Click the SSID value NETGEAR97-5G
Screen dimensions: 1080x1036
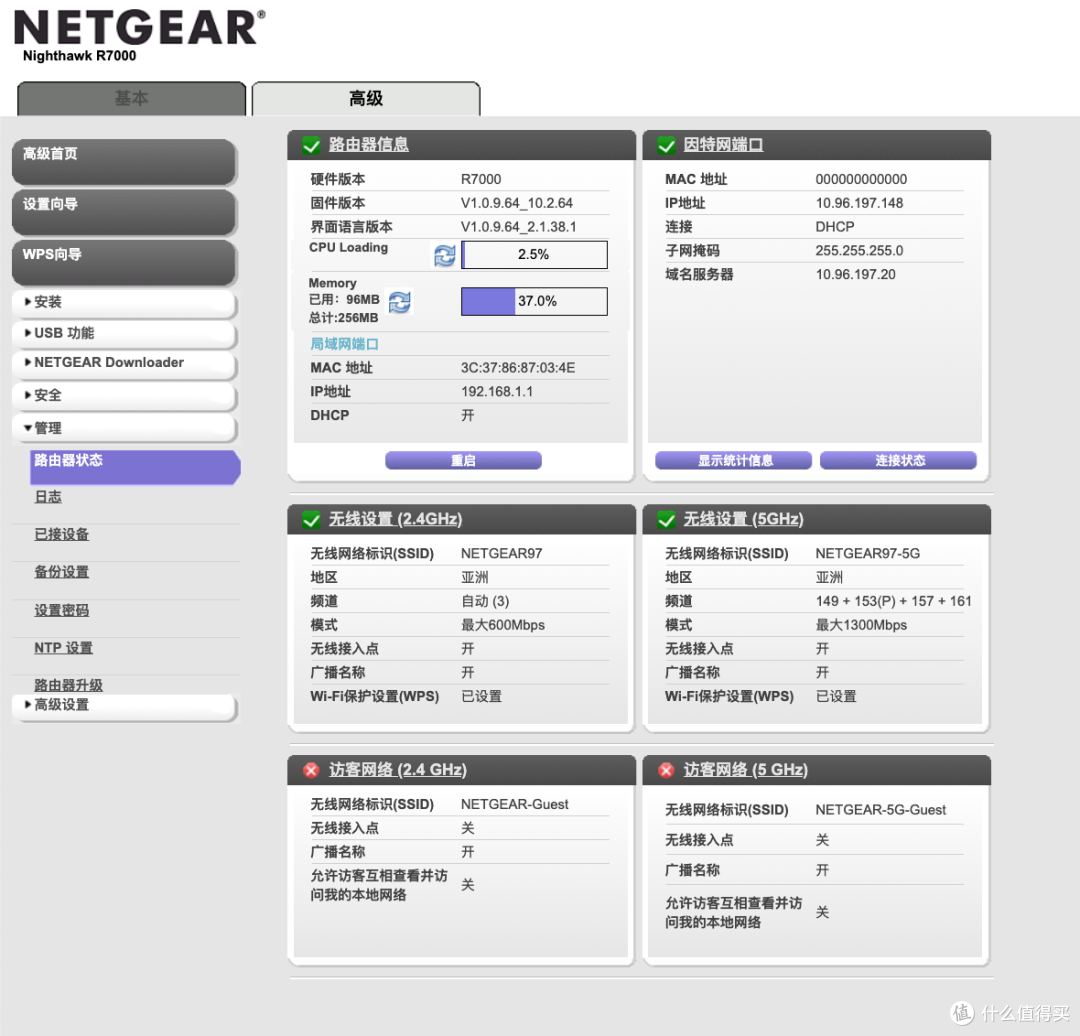868,554
